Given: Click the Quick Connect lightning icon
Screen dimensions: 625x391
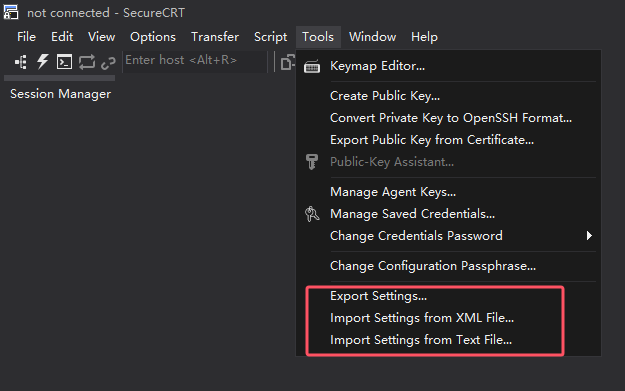Looking at the screenshot, I should [42, 62].
